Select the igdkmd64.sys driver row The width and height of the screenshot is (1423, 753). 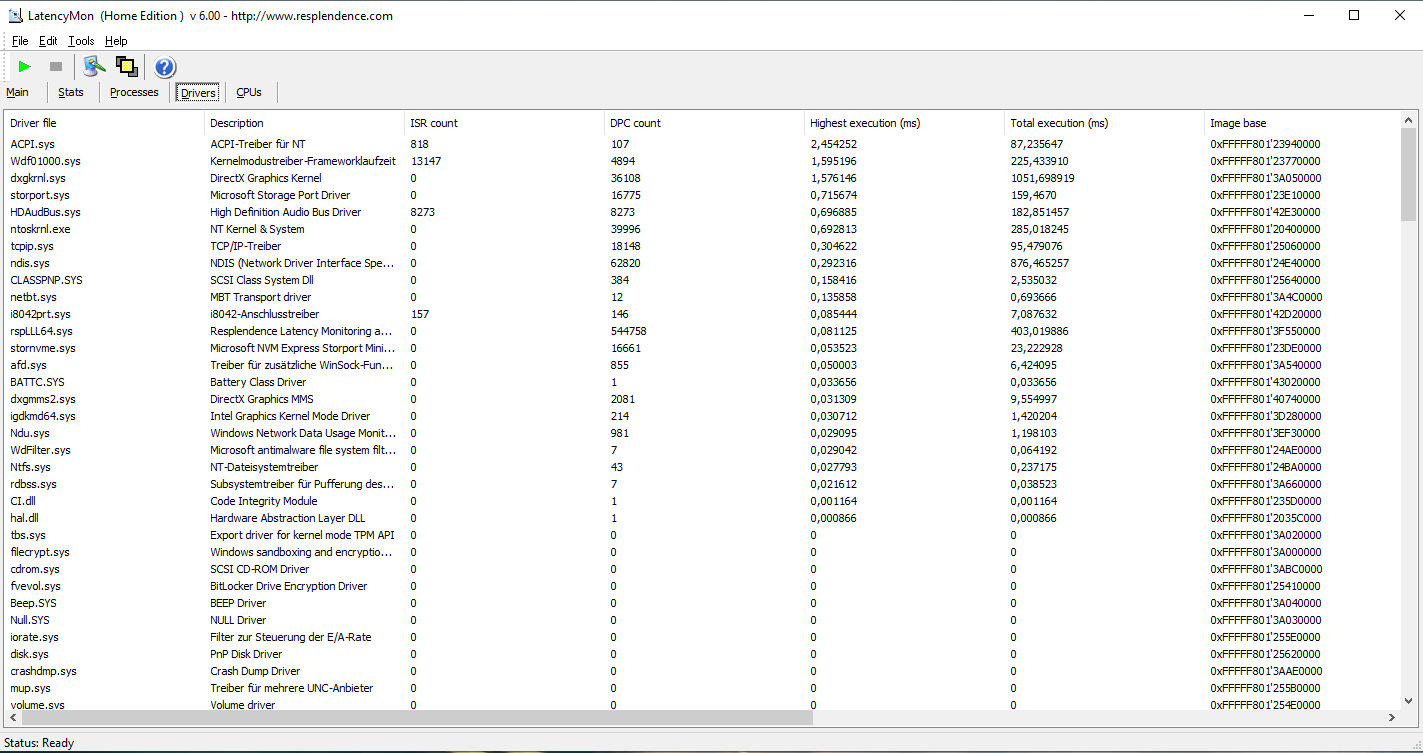click(702, 416)
